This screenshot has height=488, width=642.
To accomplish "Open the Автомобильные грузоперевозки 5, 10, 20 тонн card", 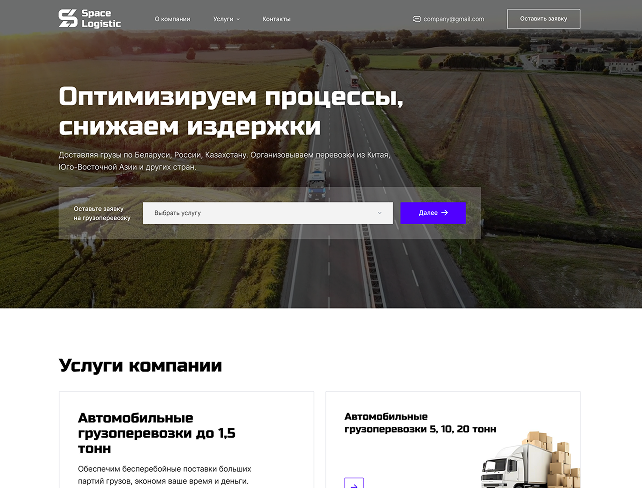I will coord(453,440).
